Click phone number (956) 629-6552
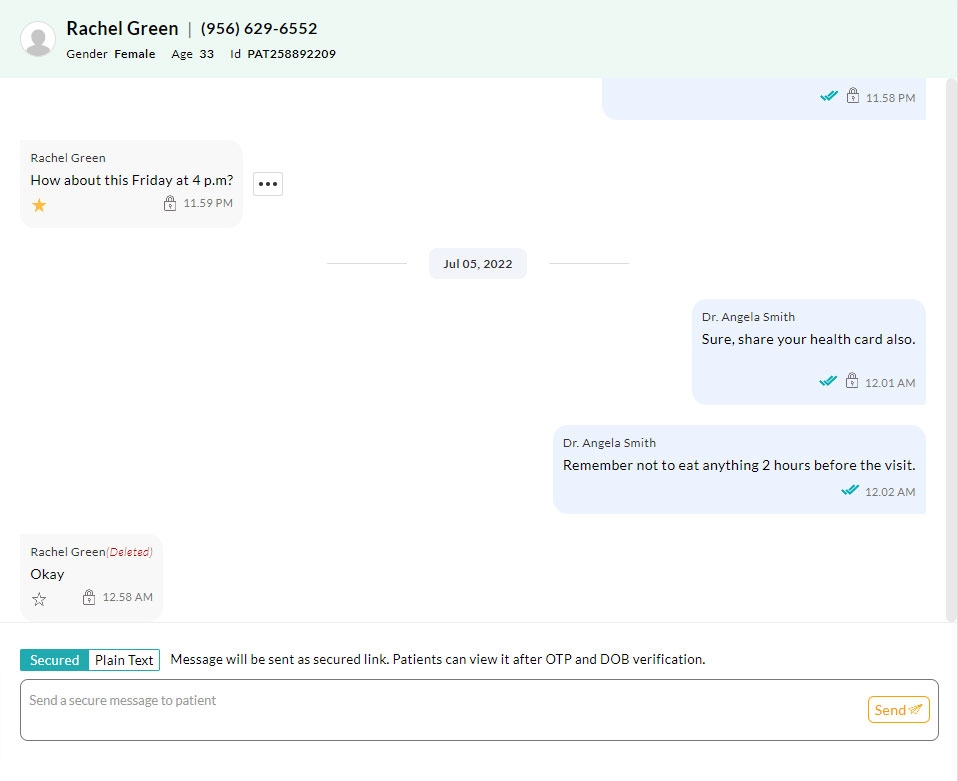Viewport: 958px width, 781px height. tap(258, 28)
